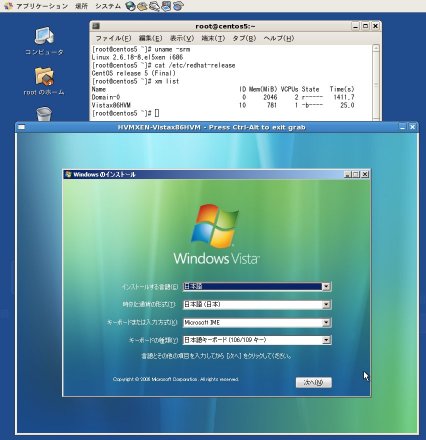Viewport: 426px width, 440px height.
Task: Click the terminal vertical scrollbar track
Action: click(376, 83)
